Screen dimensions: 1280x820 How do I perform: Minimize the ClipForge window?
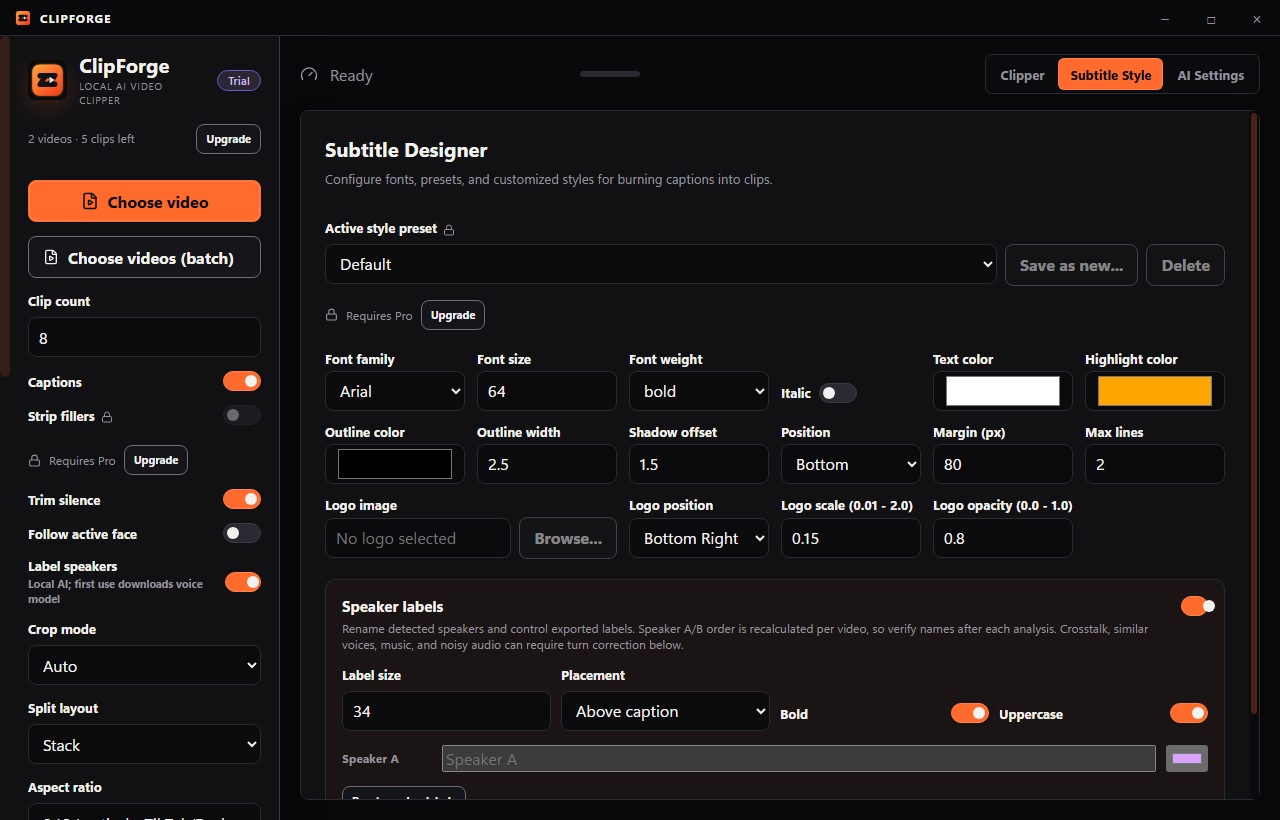1165,19
